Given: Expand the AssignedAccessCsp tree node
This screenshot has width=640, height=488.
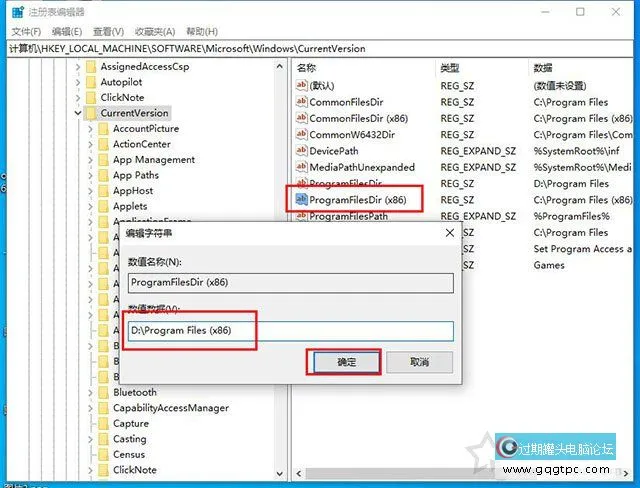Looking at the screenshot, I should click(78, 67).
